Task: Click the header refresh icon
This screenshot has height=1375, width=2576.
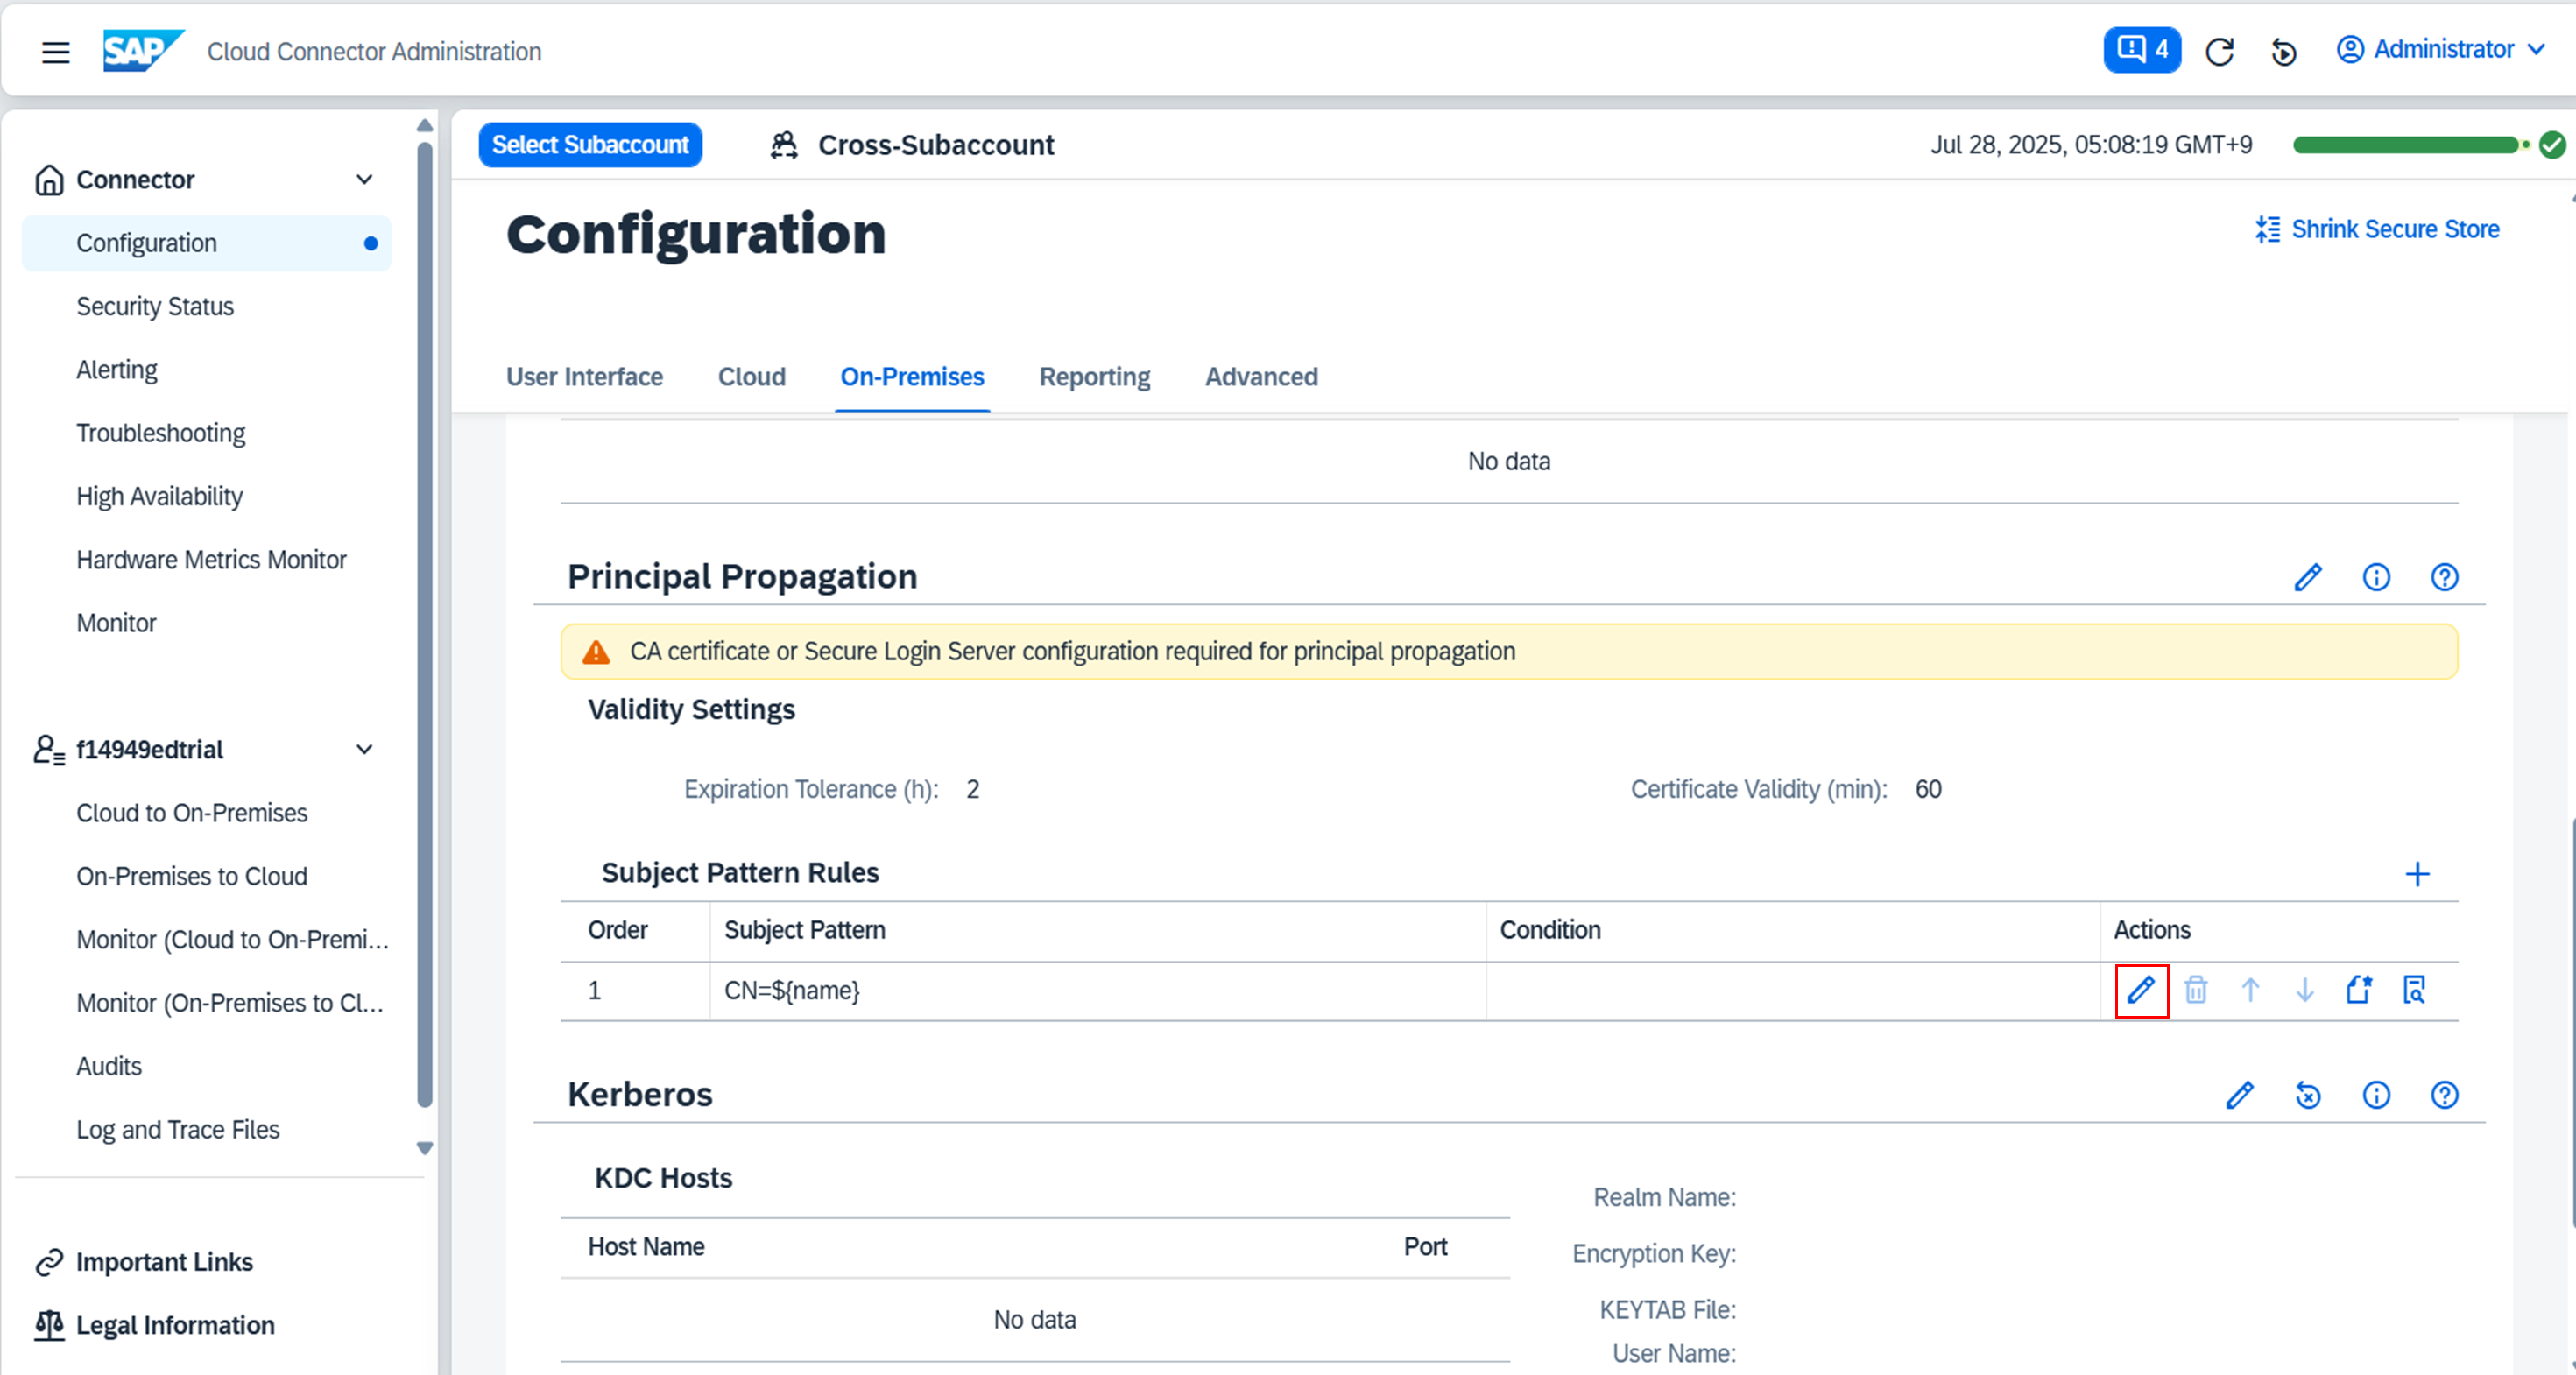Action: pyautogui.click(x=2220, y=51)
